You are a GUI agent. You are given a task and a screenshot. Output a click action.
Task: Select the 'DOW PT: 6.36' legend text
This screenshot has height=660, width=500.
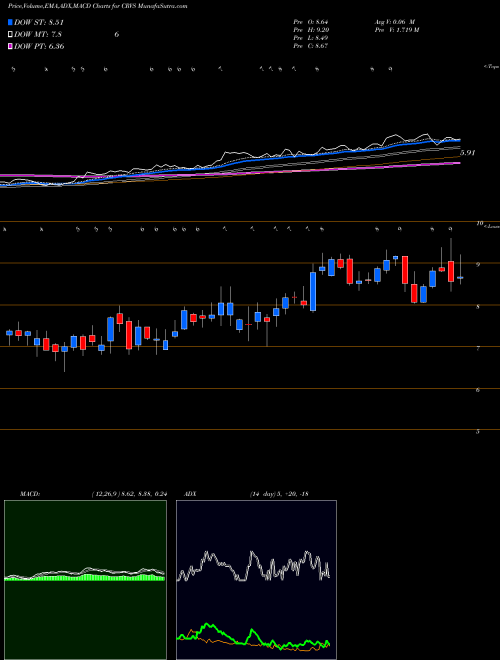tap(39, 46)
